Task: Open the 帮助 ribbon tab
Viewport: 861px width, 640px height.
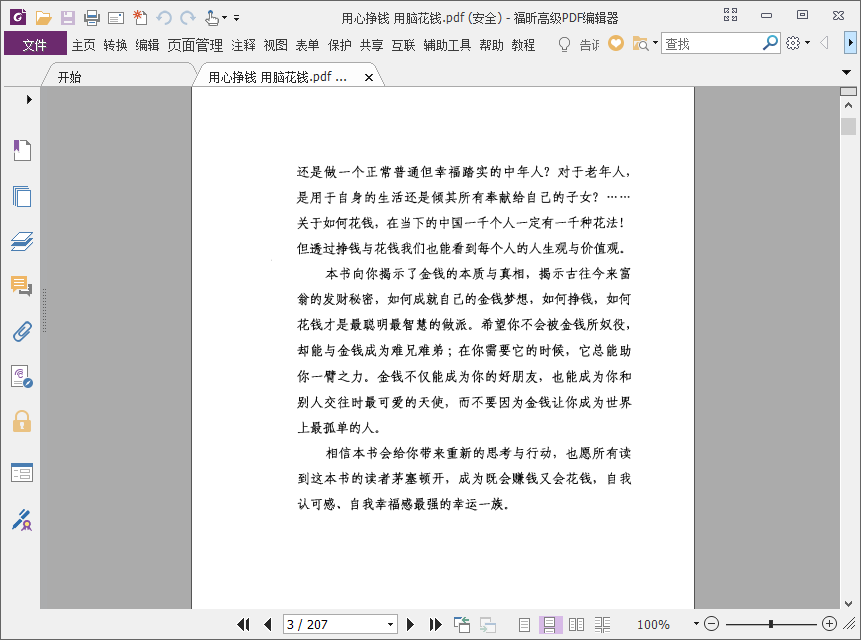Action: (491, 45)
